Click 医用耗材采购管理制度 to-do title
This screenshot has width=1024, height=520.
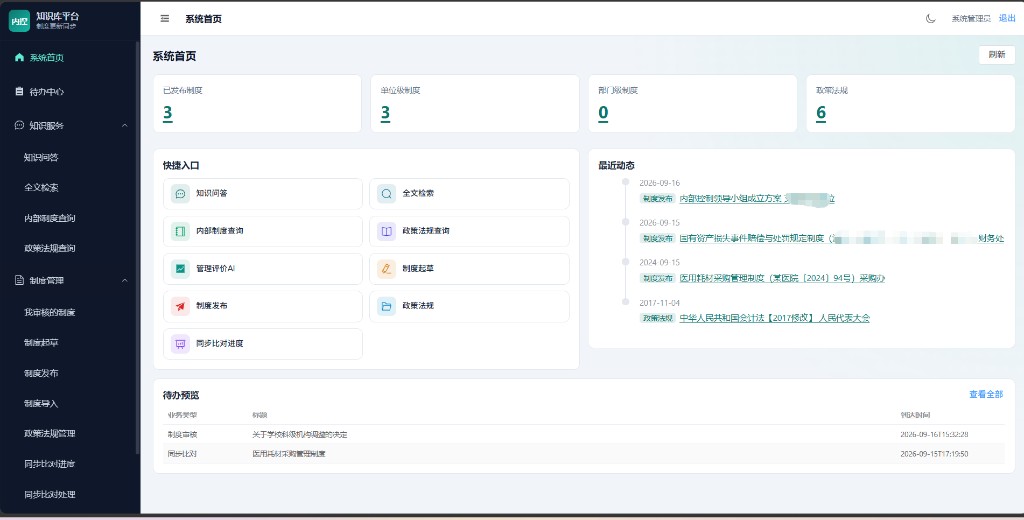289,453
